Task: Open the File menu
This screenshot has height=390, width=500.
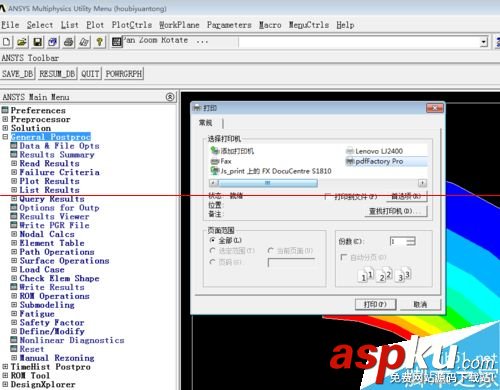Action: (x=10, y=25)
